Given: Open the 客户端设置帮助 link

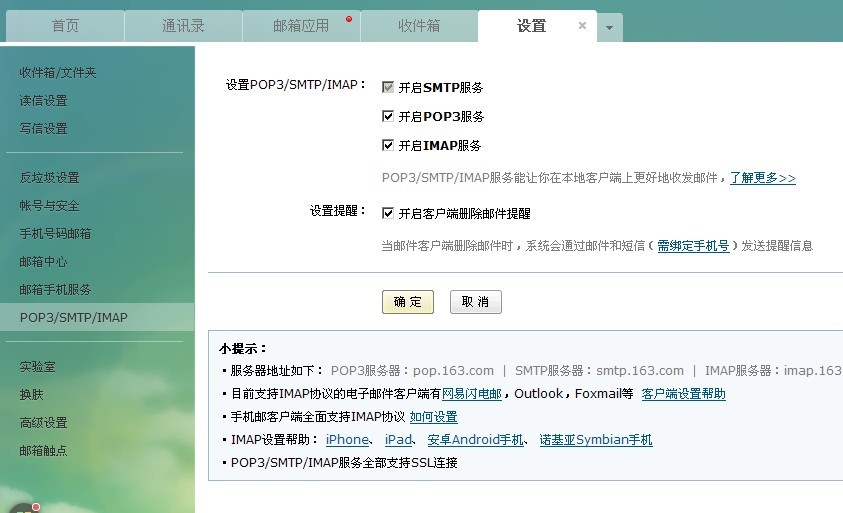Looking at the screenshot, I should (683, 394).
